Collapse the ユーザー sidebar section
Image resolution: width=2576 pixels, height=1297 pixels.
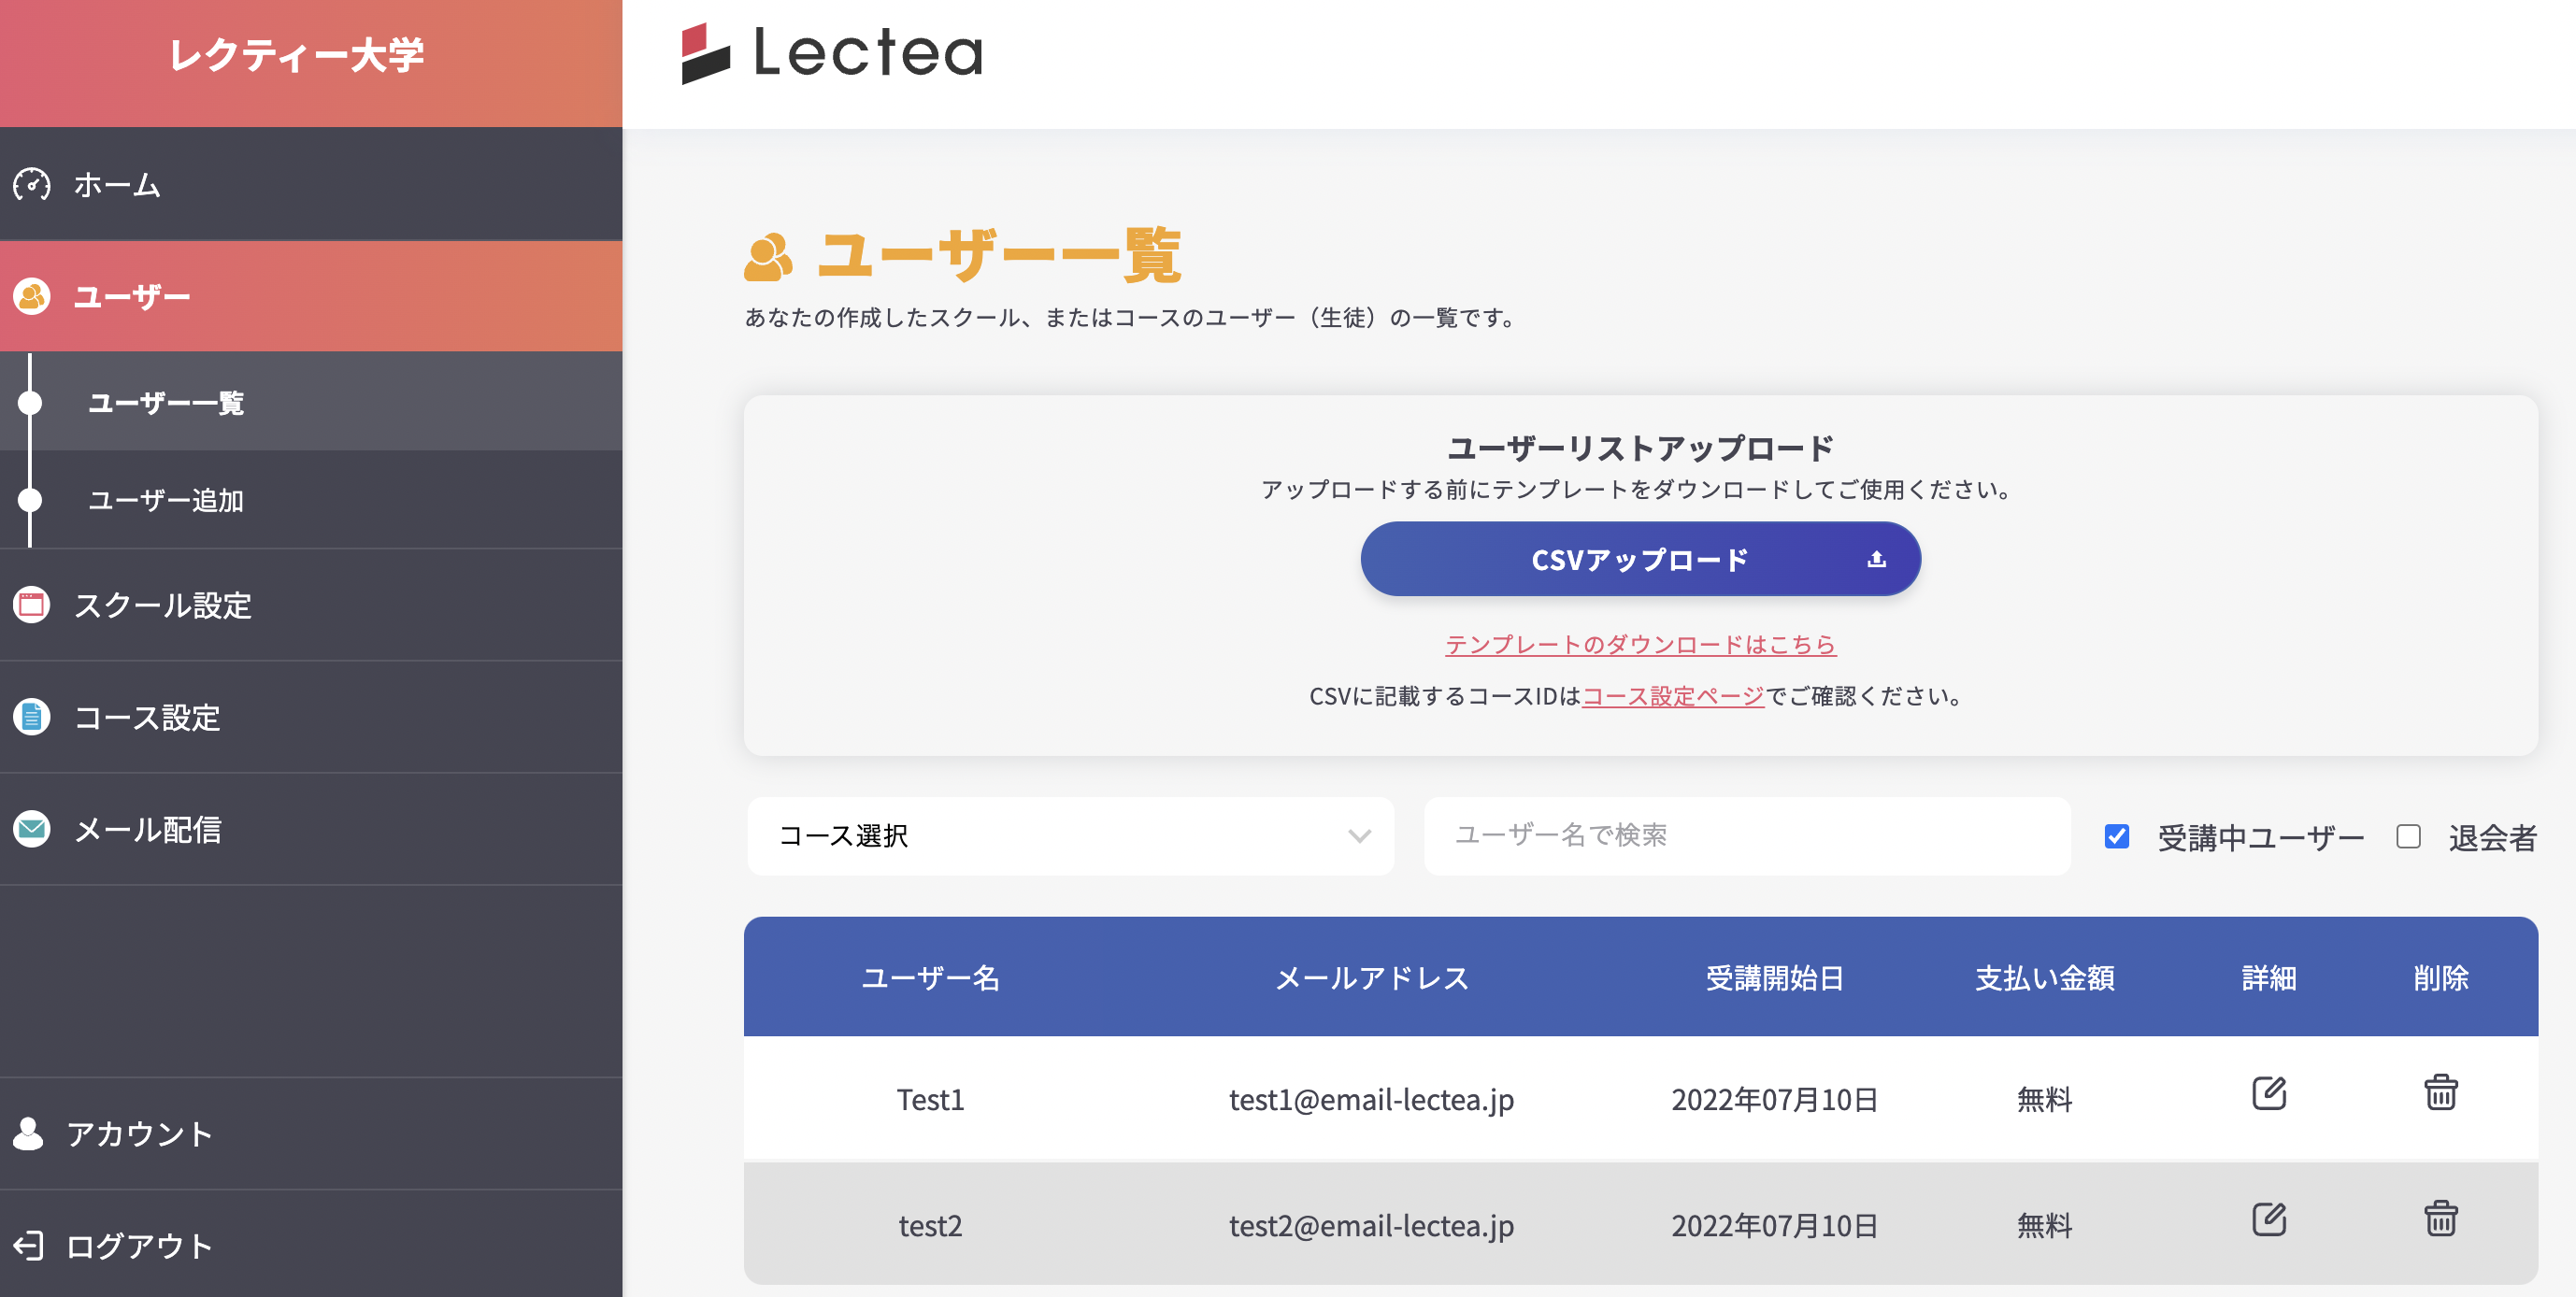tap(310, 297)
